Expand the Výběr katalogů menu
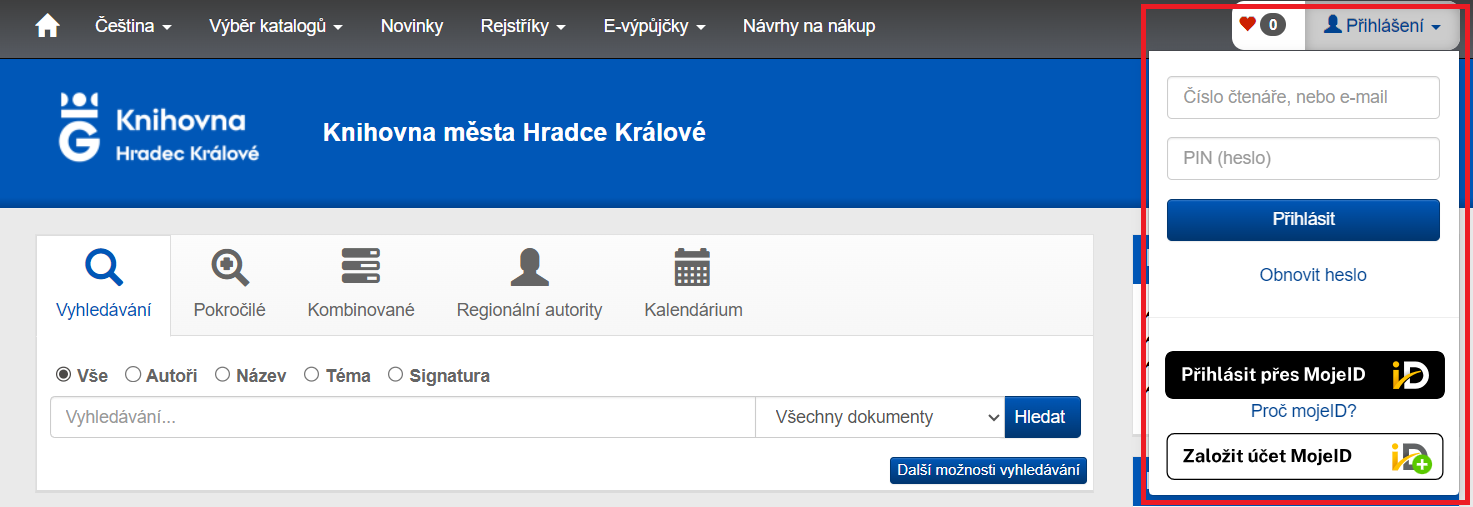 (276, 27)
